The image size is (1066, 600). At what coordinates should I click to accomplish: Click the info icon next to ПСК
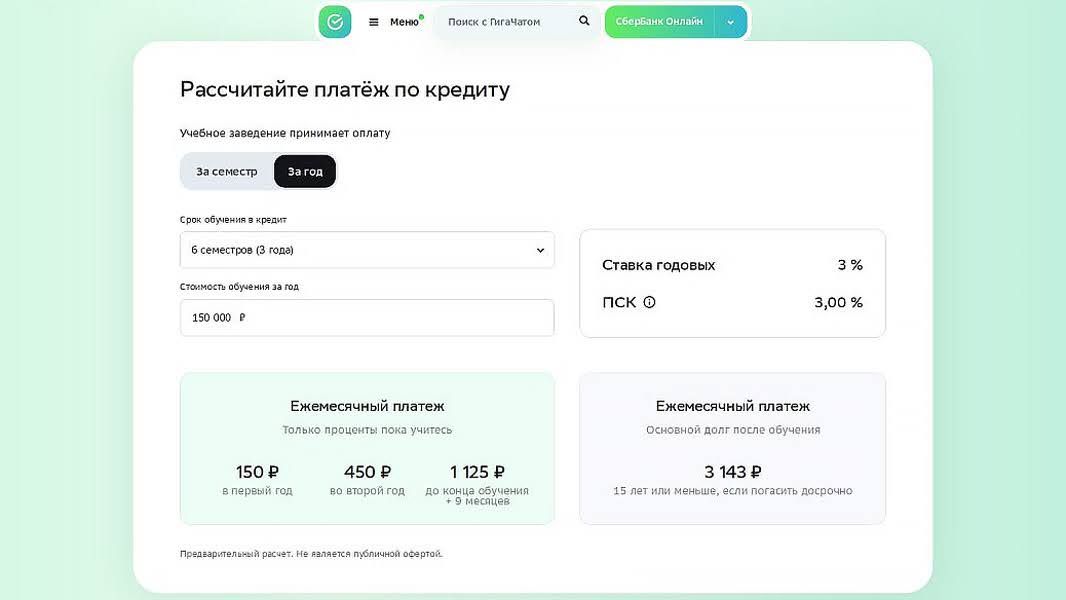point(649,302)
